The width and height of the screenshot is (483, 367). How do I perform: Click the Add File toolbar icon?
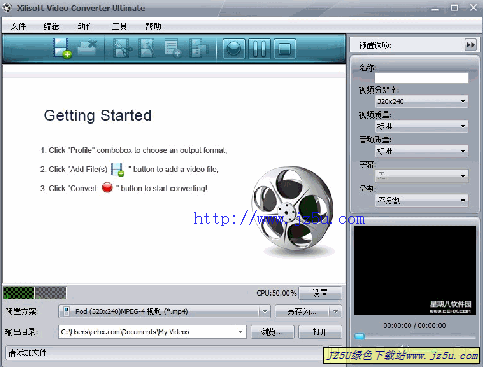coord(62,48)
